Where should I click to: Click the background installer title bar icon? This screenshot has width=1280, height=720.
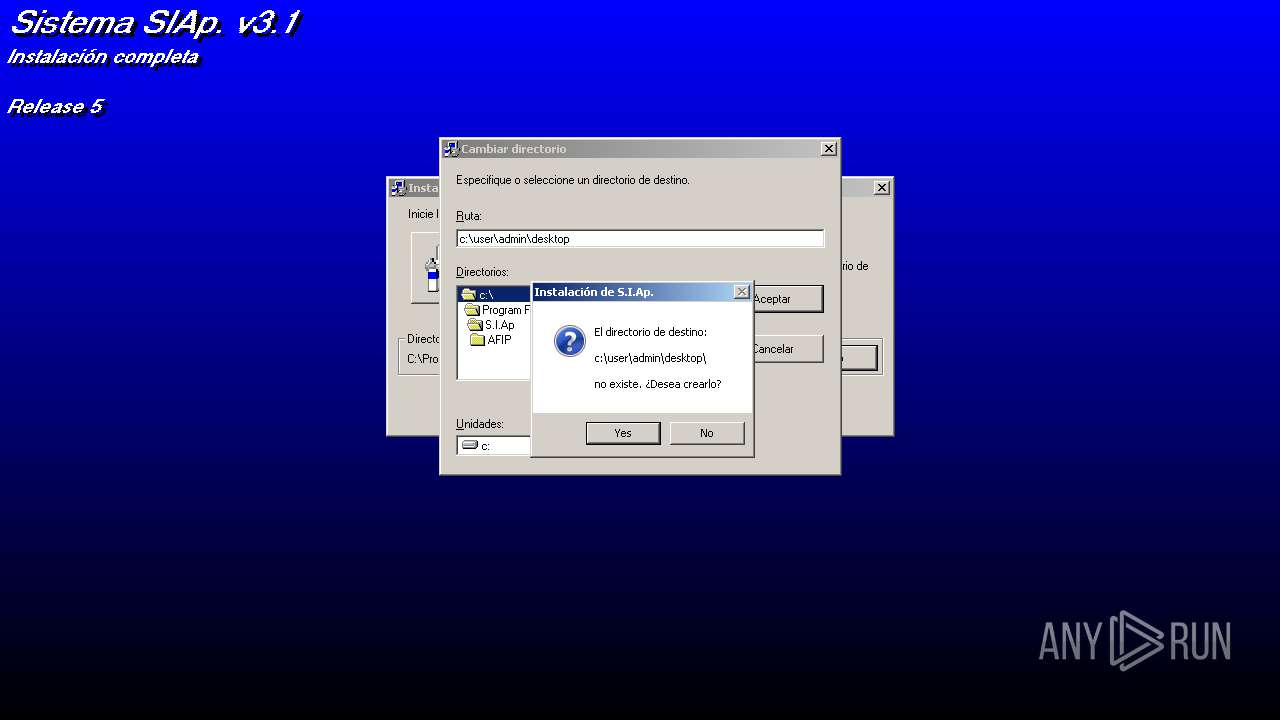coord(398,188)
